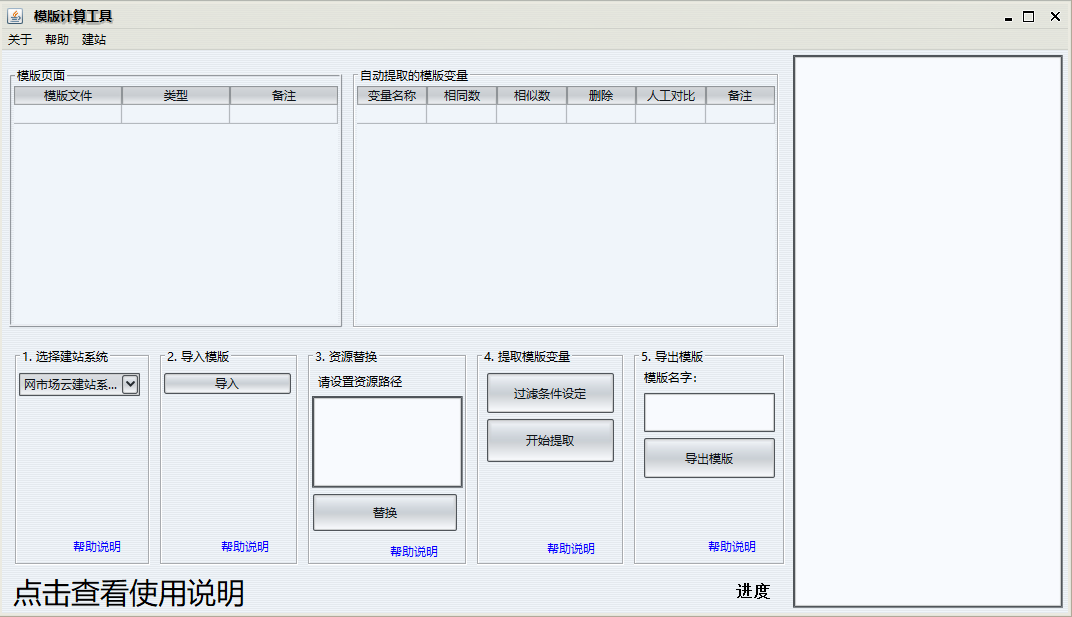Click the Java app icon in title bar
1072x617 pixels.
(15, 16)
